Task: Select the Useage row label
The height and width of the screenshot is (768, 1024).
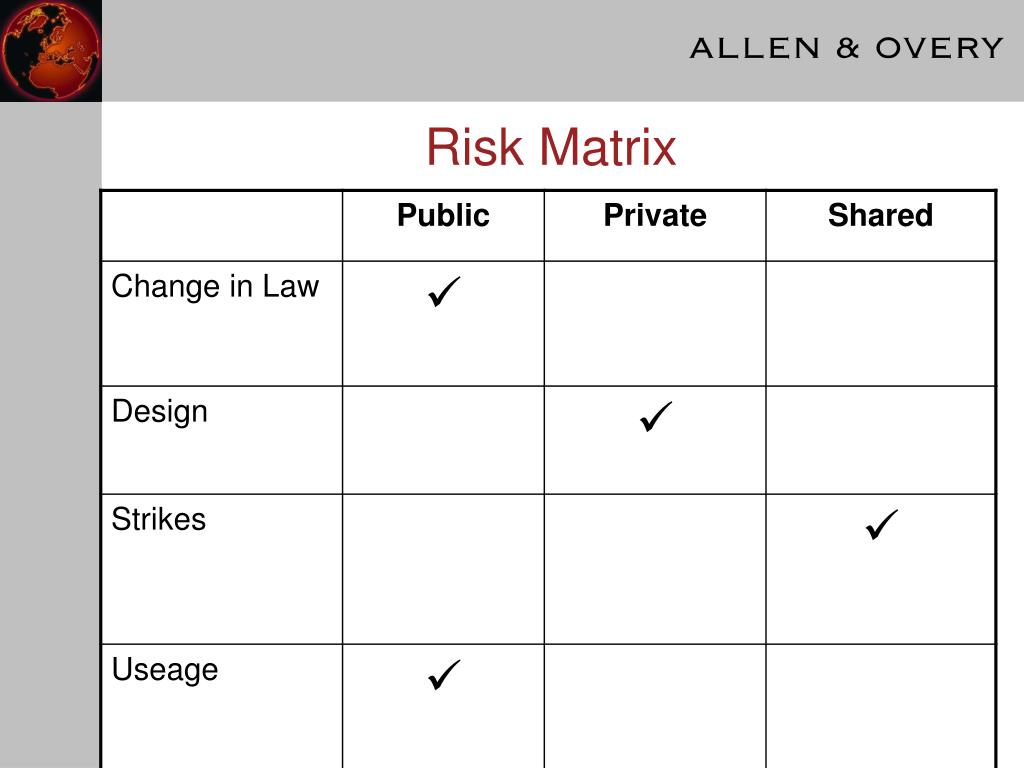Action: [165, 670]
